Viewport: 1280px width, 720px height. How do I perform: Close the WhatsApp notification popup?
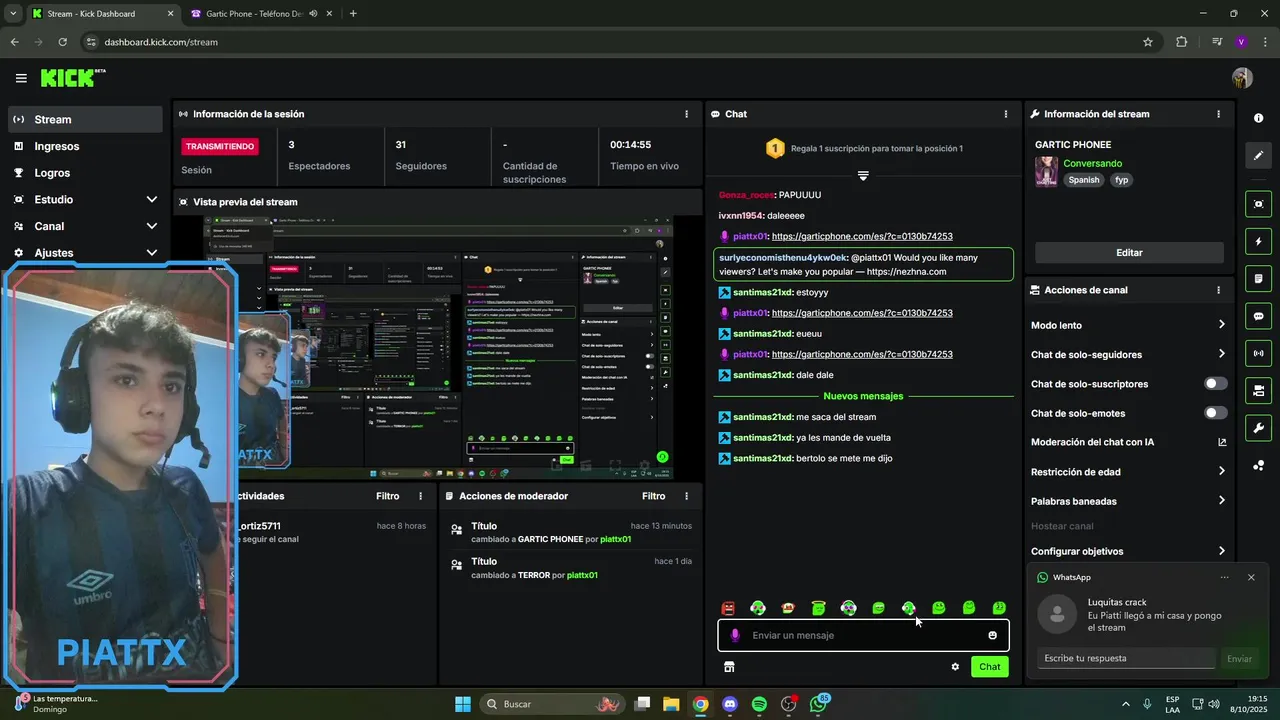point(1251,577)
